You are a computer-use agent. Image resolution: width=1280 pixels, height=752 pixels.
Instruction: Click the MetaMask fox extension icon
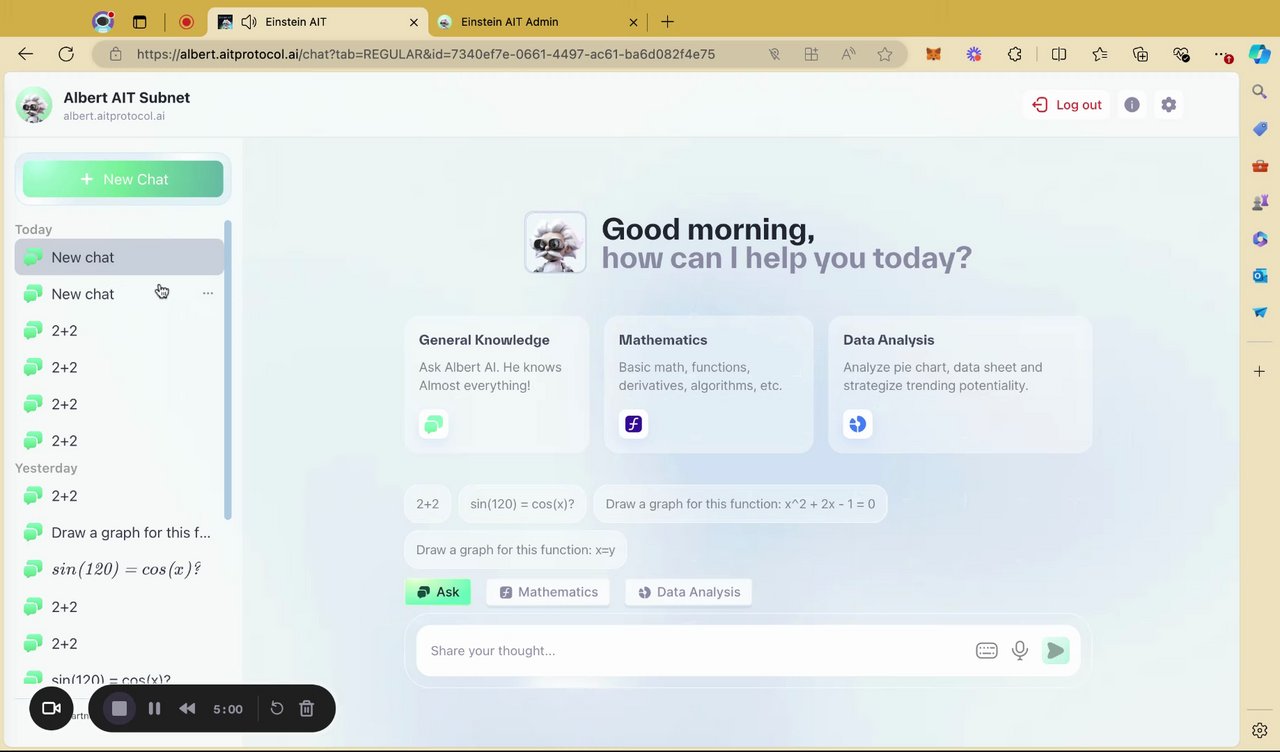(x=933, y=54)
